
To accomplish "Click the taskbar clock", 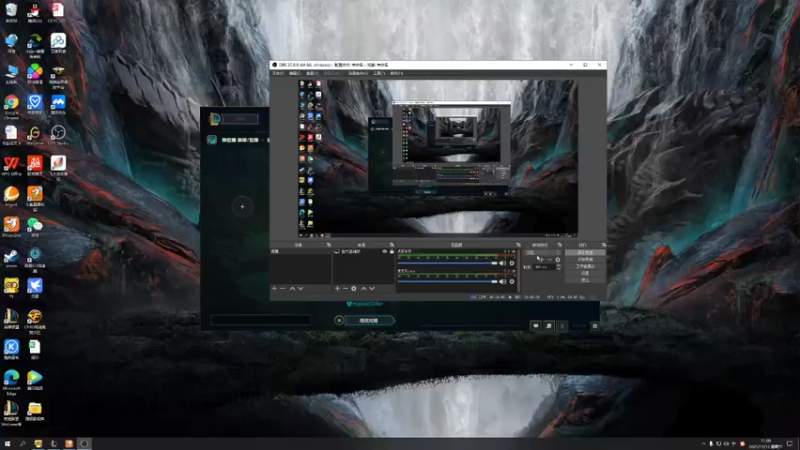I will 766,443.
